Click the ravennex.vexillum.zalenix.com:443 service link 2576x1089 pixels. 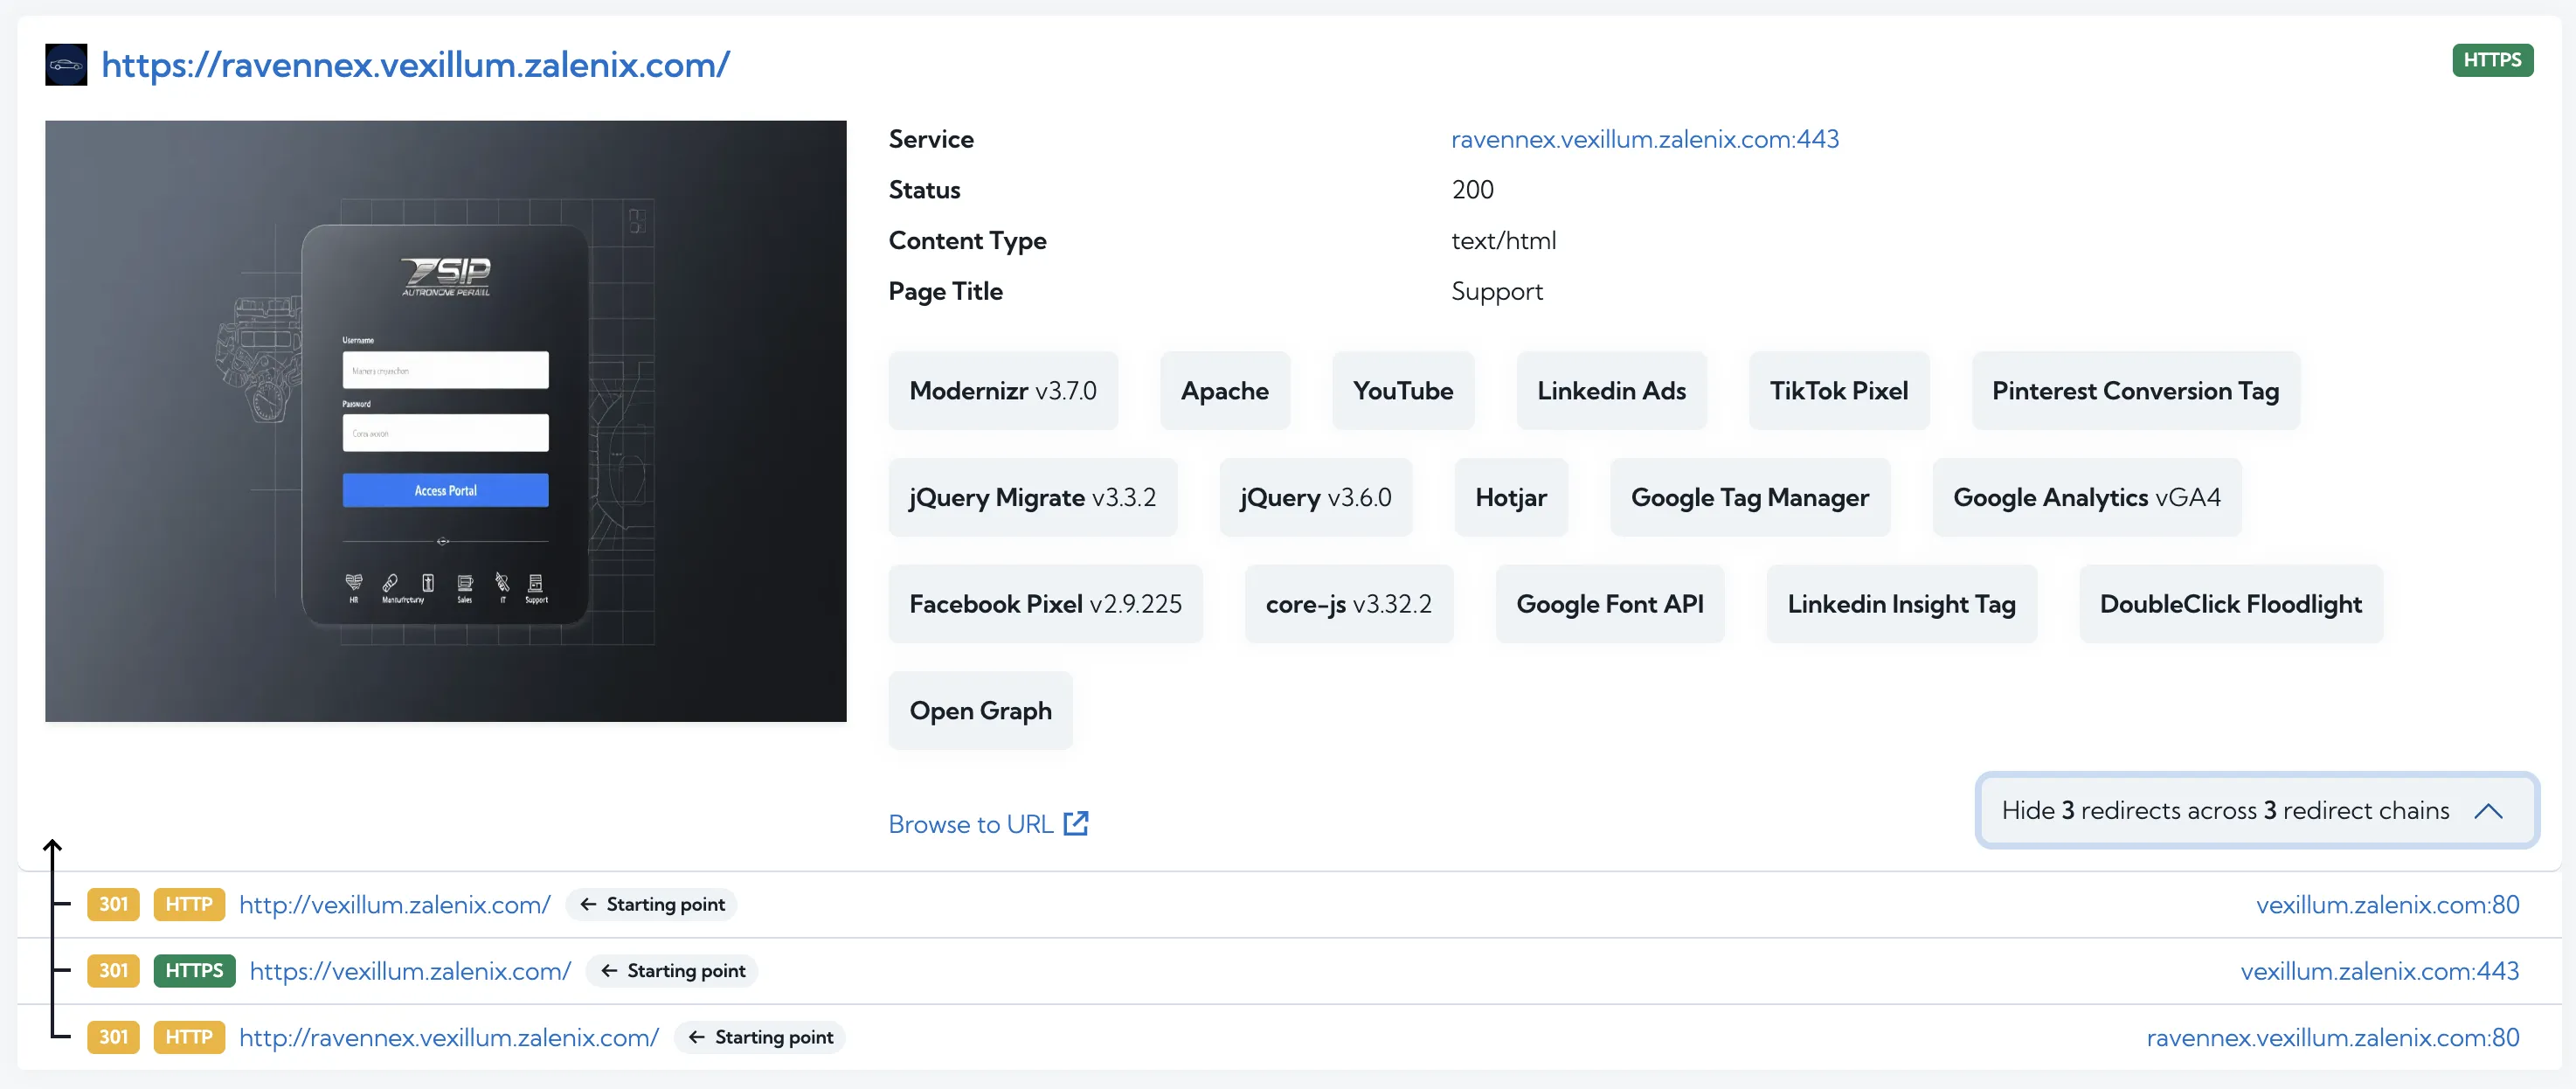point(1644,139)
